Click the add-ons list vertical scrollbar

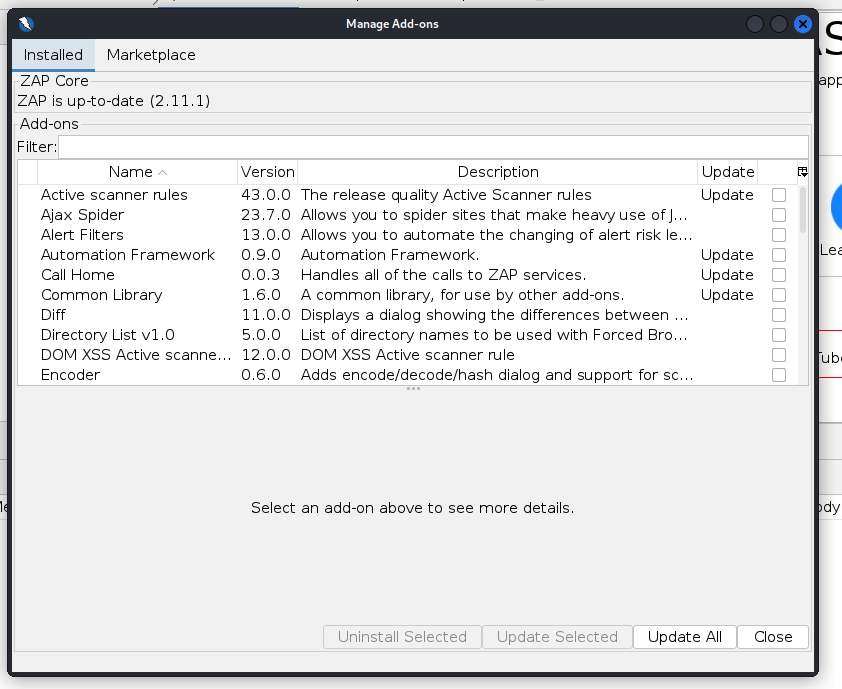tap(803, 209)
